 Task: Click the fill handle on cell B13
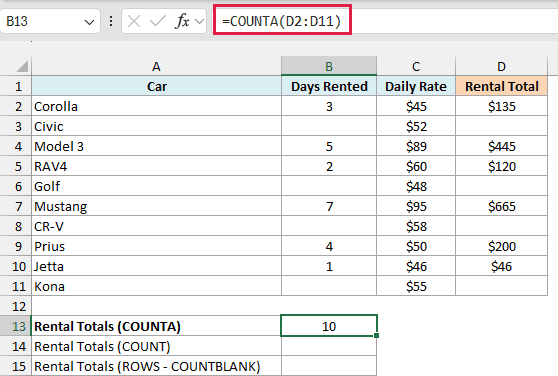coord(377,335)
